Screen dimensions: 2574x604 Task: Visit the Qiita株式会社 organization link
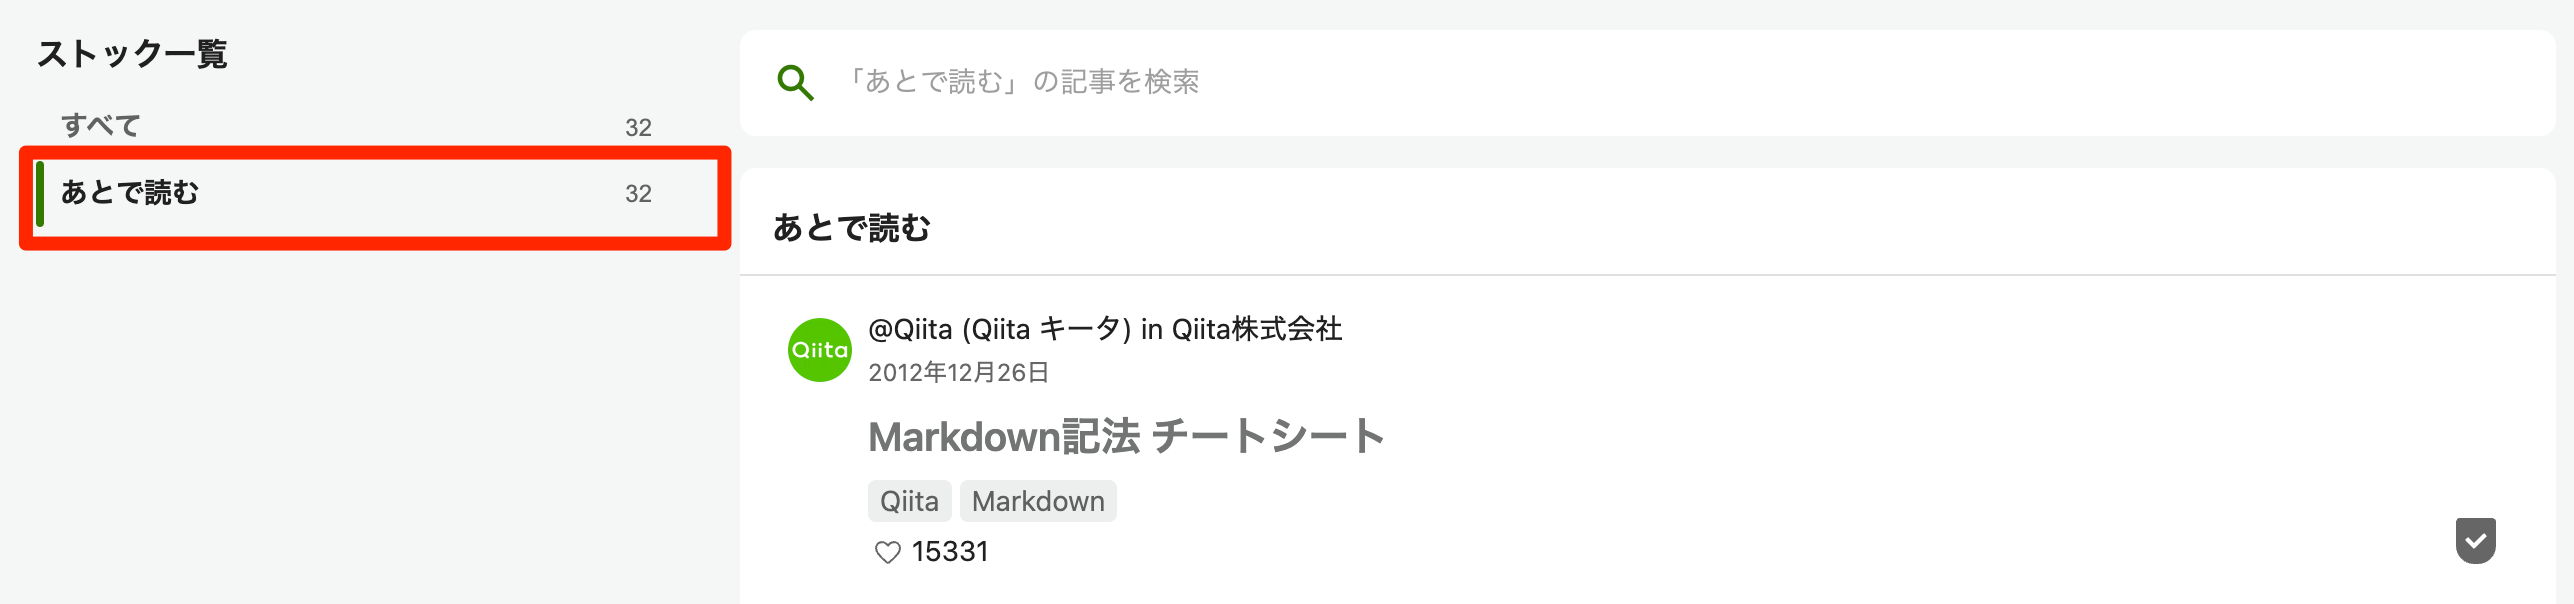pos(1257,329)
